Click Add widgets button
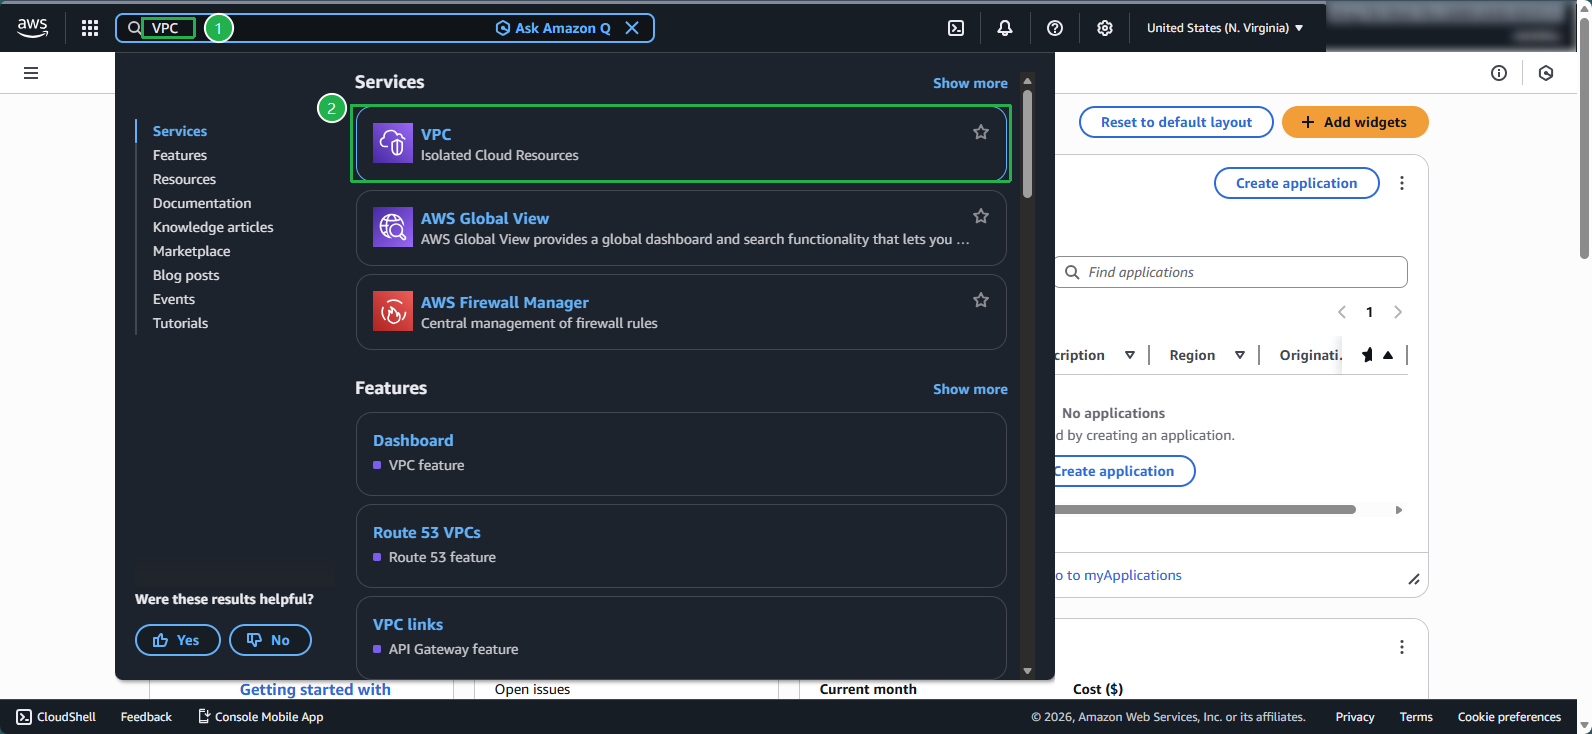The image size is (1592, 734). [x=1355, y=122]
